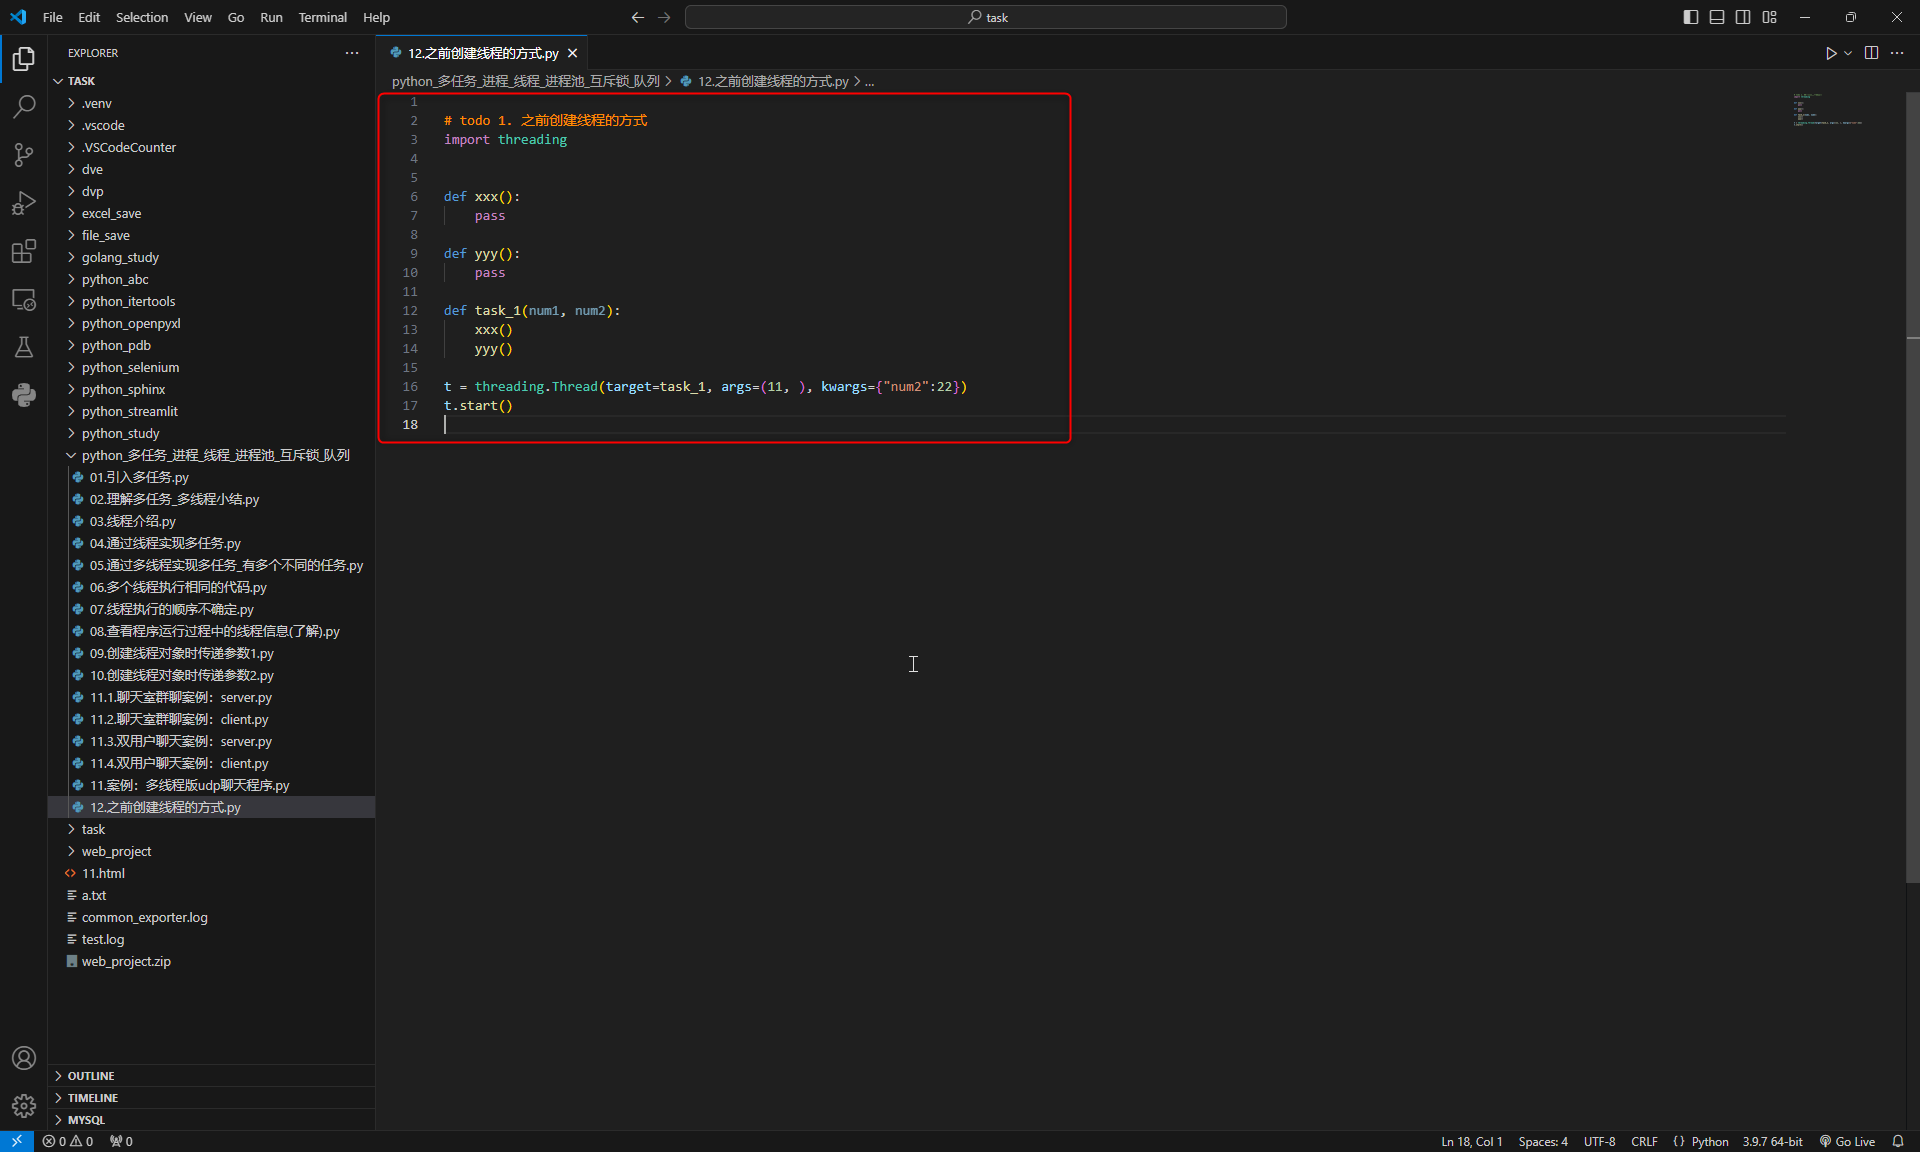Open the Source Control view
Viewport: 1920px width, 1152px height.
(x=24, y=155)
